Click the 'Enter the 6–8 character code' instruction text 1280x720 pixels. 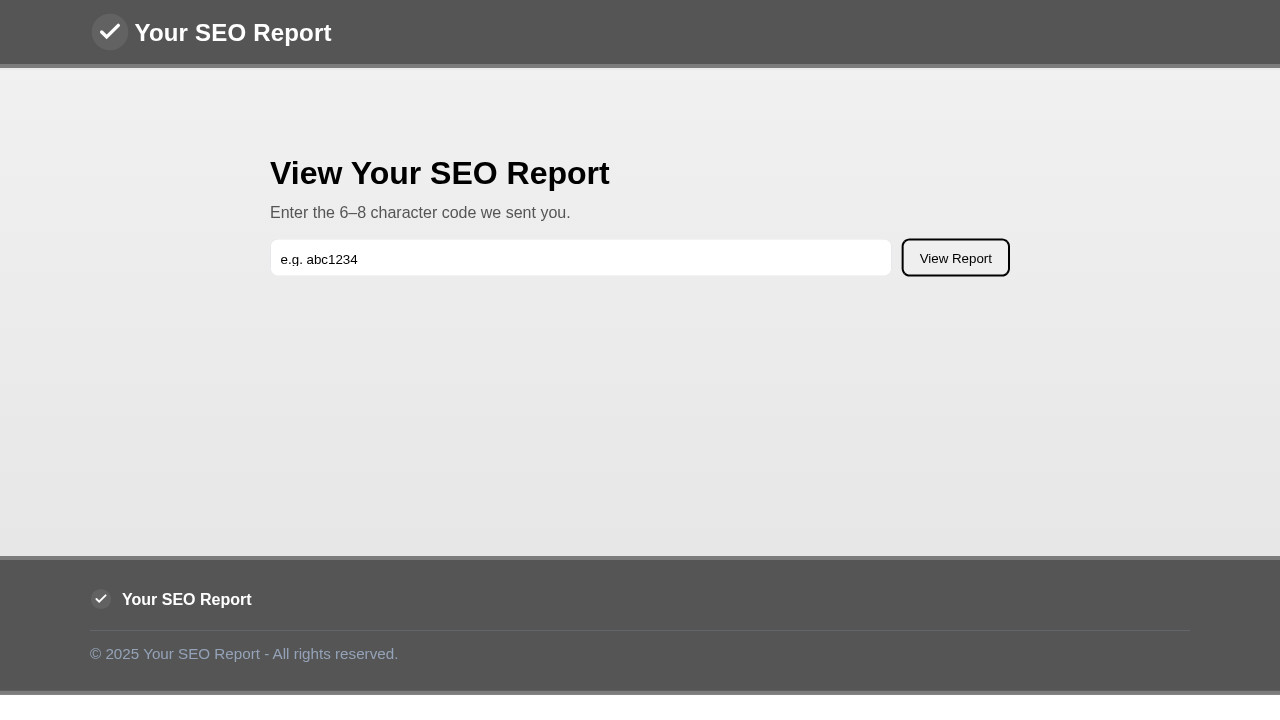click(420, 212)
